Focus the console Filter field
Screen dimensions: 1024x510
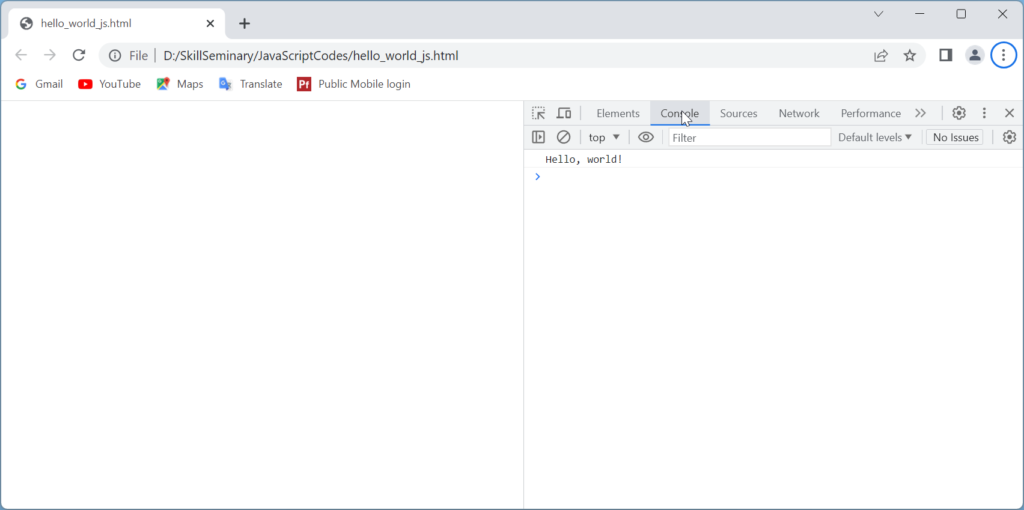coord(750,137)
